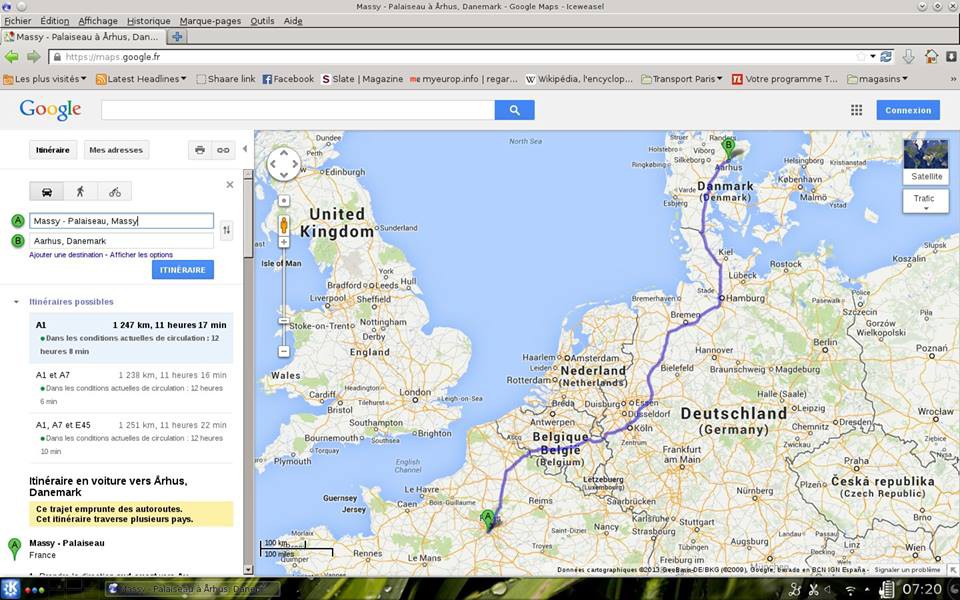Close the directions form with the X

(x=230, y=184)
